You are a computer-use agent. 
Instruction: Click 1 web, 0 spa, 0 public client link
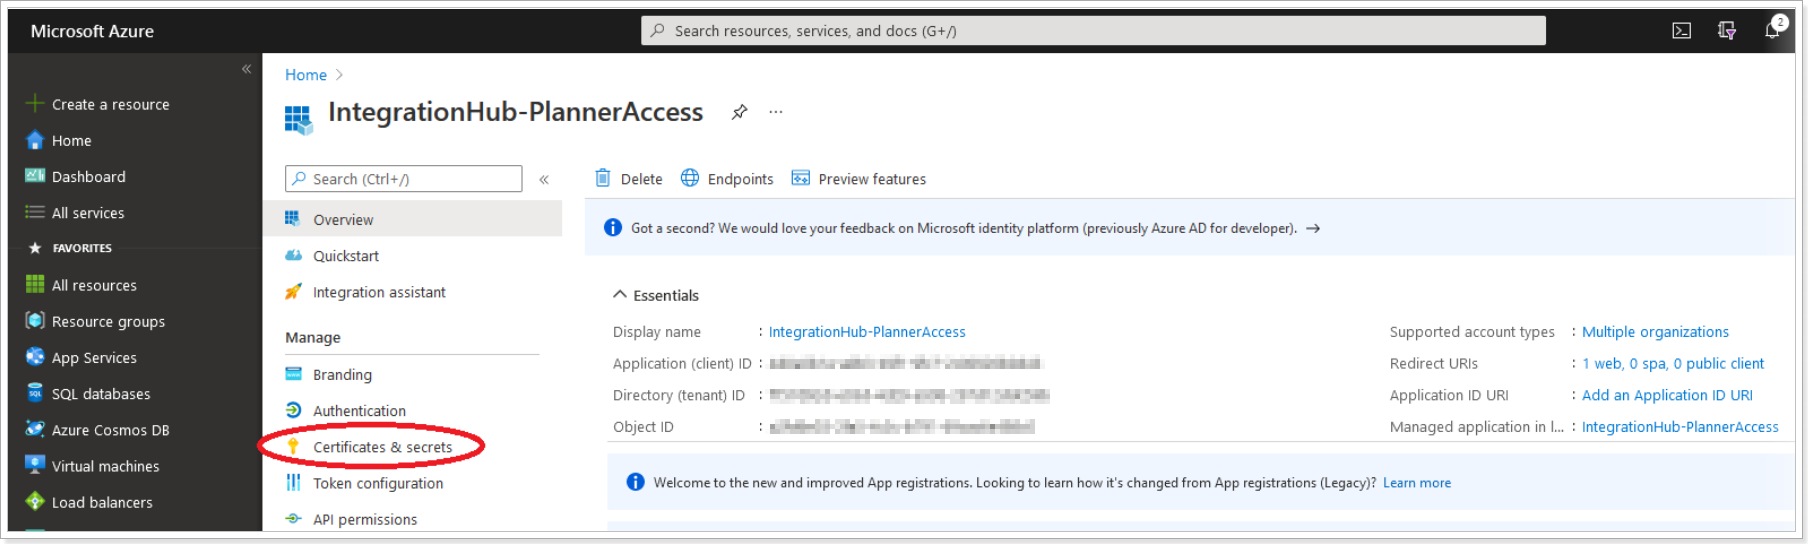(x=1673, y=364)
